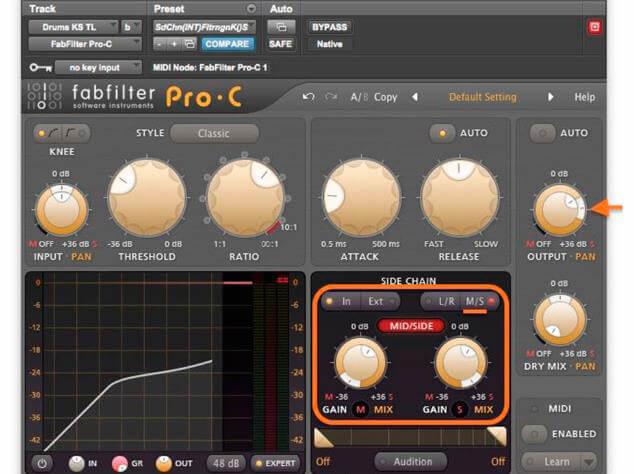The image size is (634, 474).
Task: Open the insert position b dropdown
Action: (x=131, y=27)
